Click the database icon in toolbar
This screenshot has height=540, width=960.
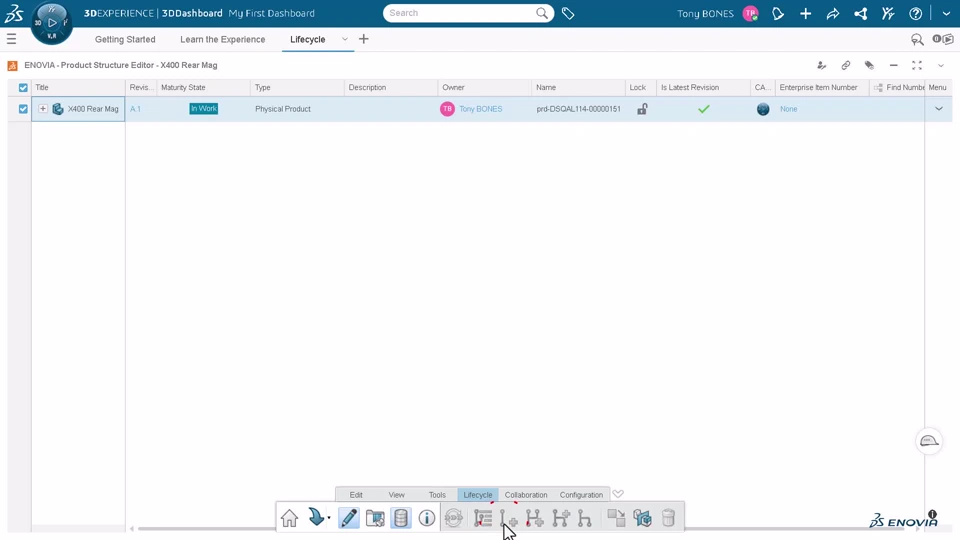[x=400, y=518]
